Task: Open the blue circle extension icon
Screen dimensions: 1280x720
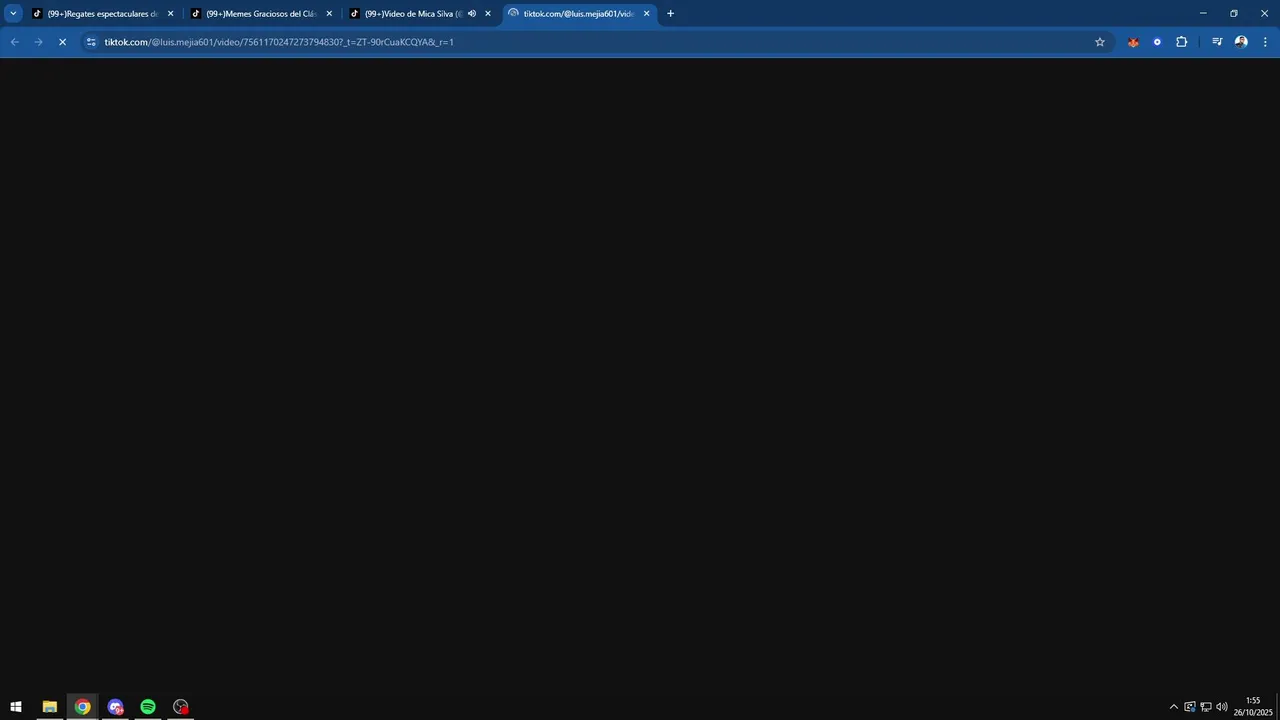Action: click(1157, 42)
